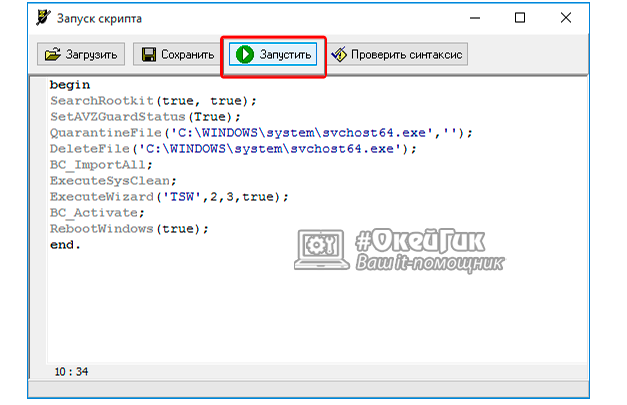
Task: Click the Загрузить (load script) button
Action: point(81,54)
